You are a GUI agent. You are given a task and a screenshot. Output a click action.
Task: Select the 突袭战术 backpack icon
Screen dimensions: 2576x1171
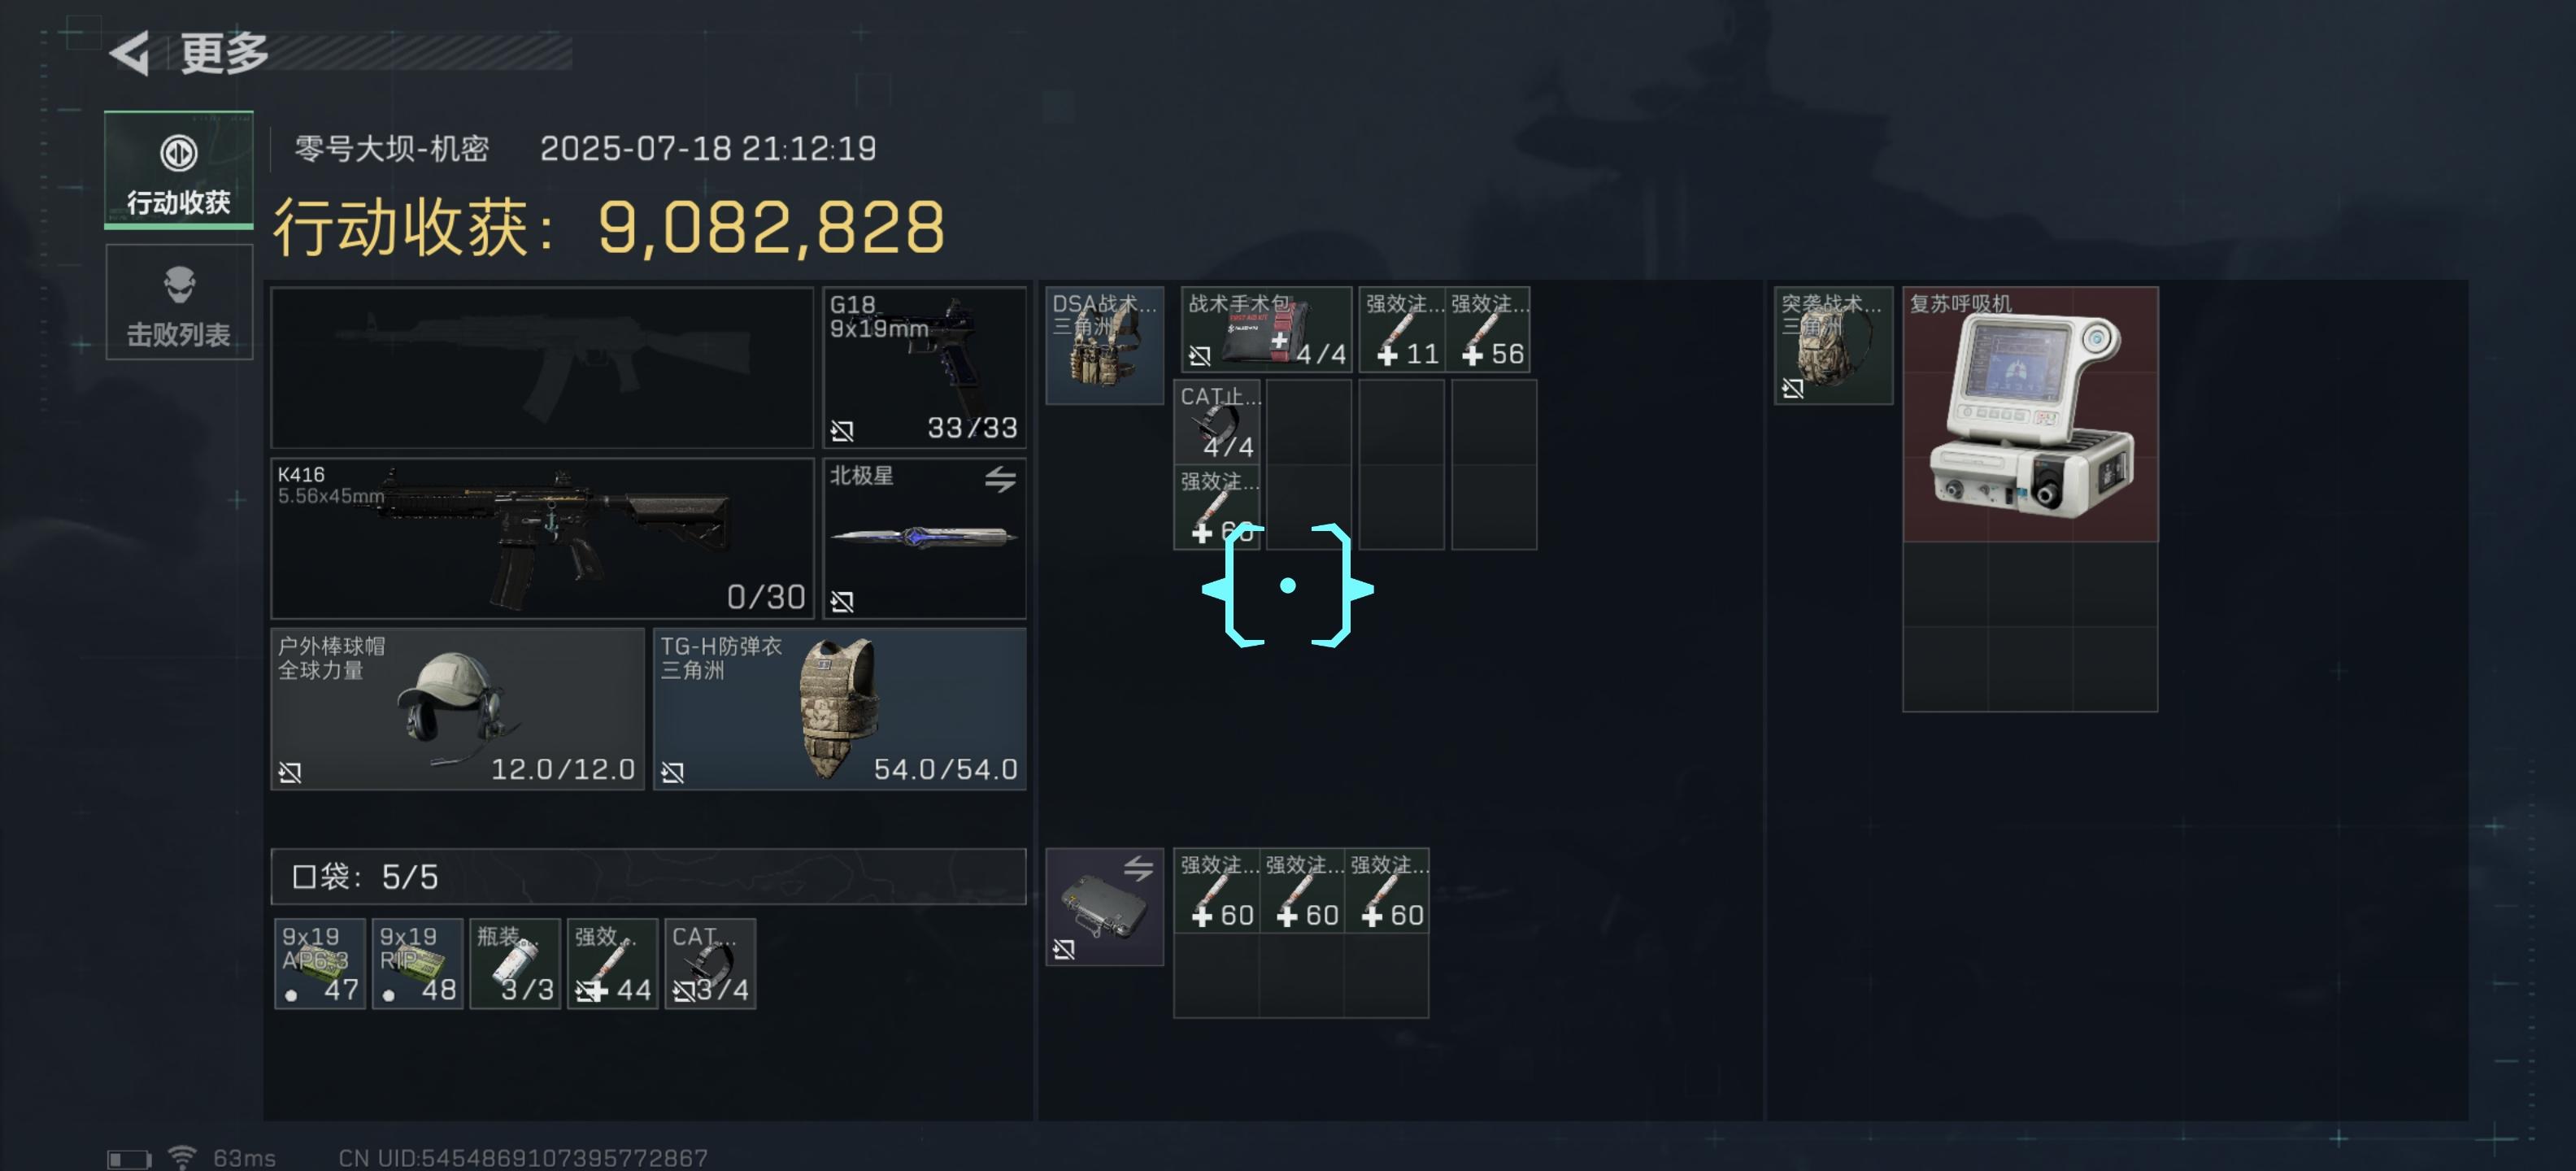tap(1833, 346)
